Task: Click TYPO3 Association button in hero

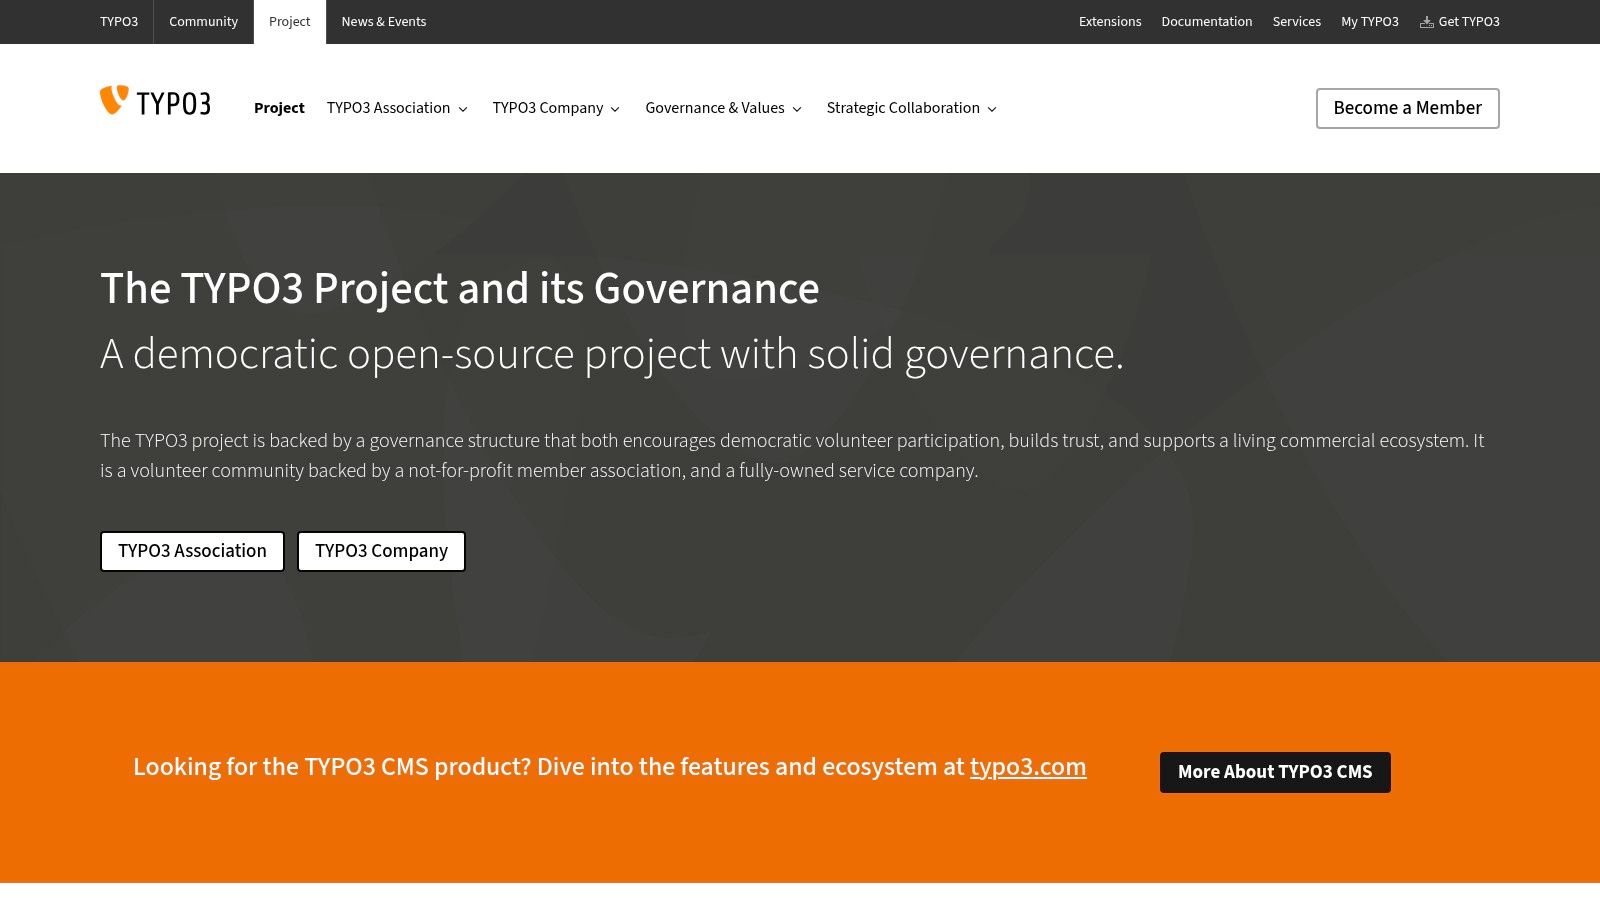Action: (x=192, y=551)
